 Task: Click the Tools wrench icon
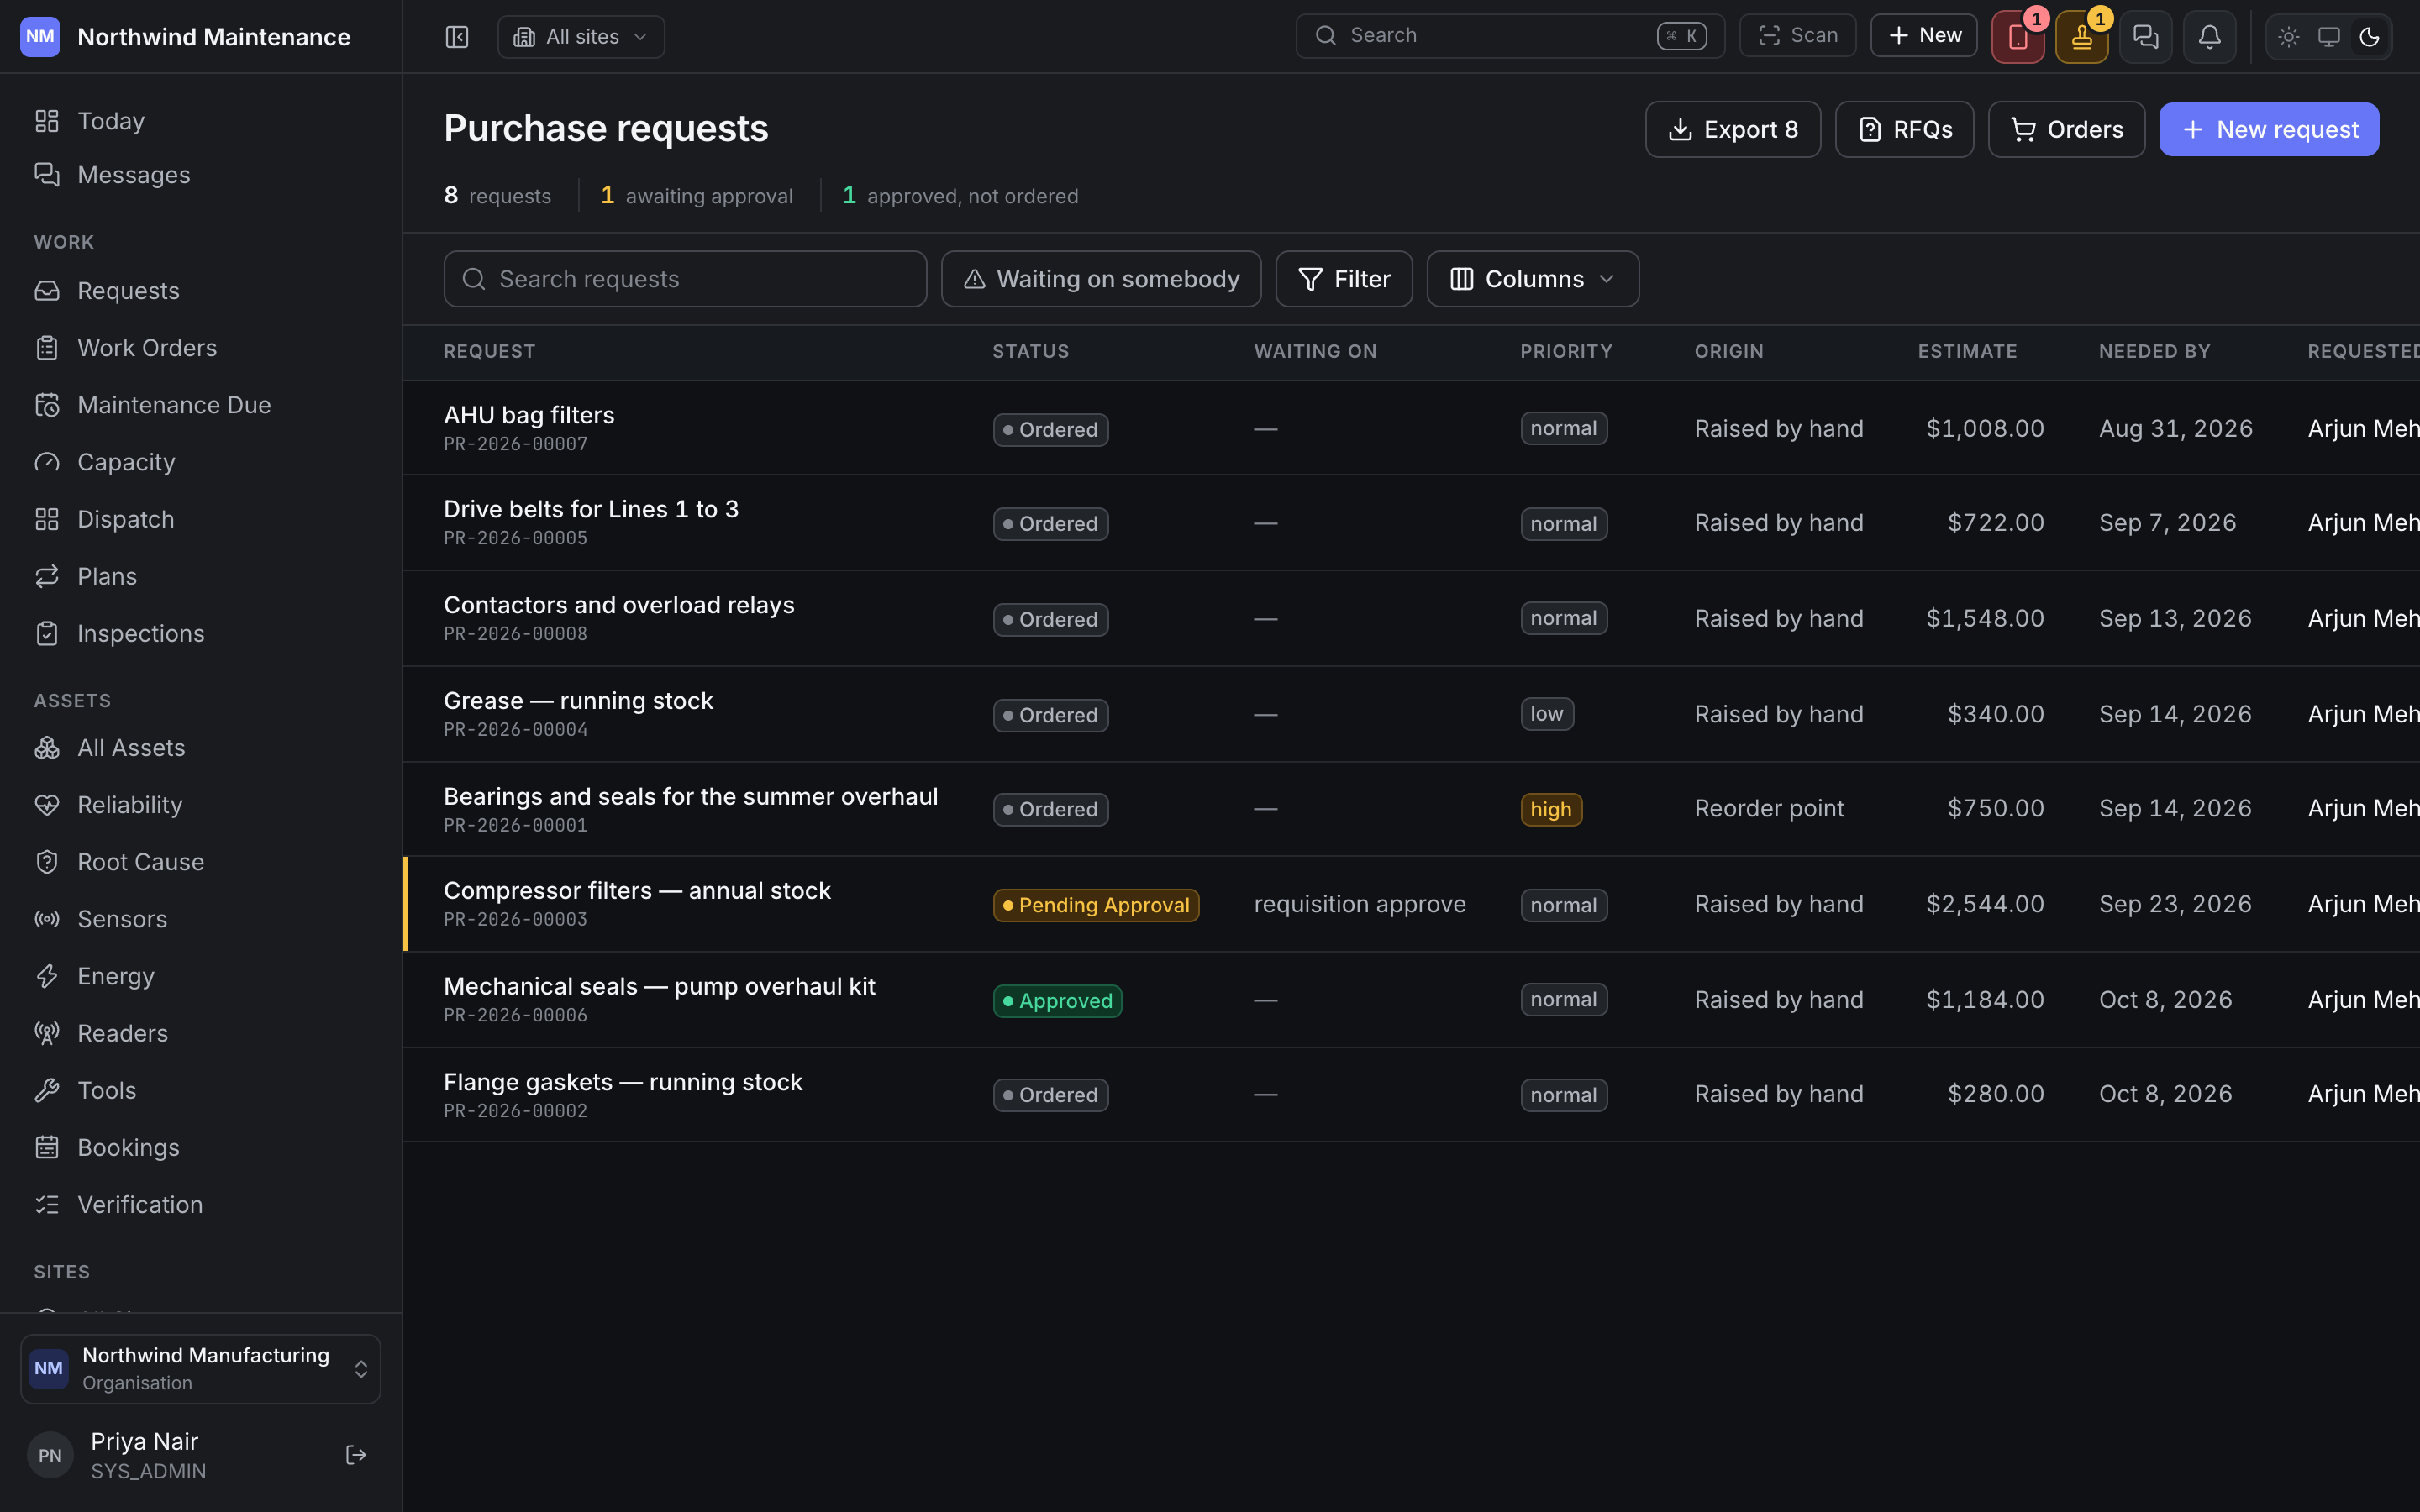47,1090
